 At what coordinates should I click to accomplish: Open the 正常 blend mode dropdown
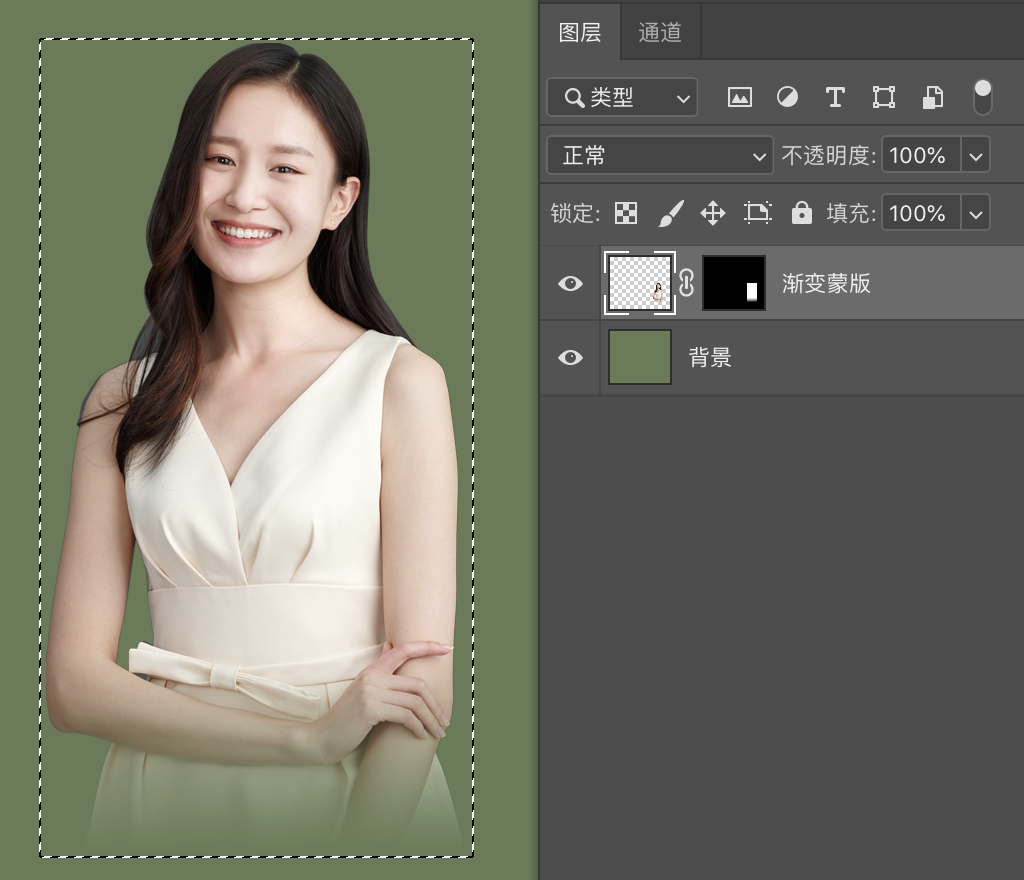point(660,155)
